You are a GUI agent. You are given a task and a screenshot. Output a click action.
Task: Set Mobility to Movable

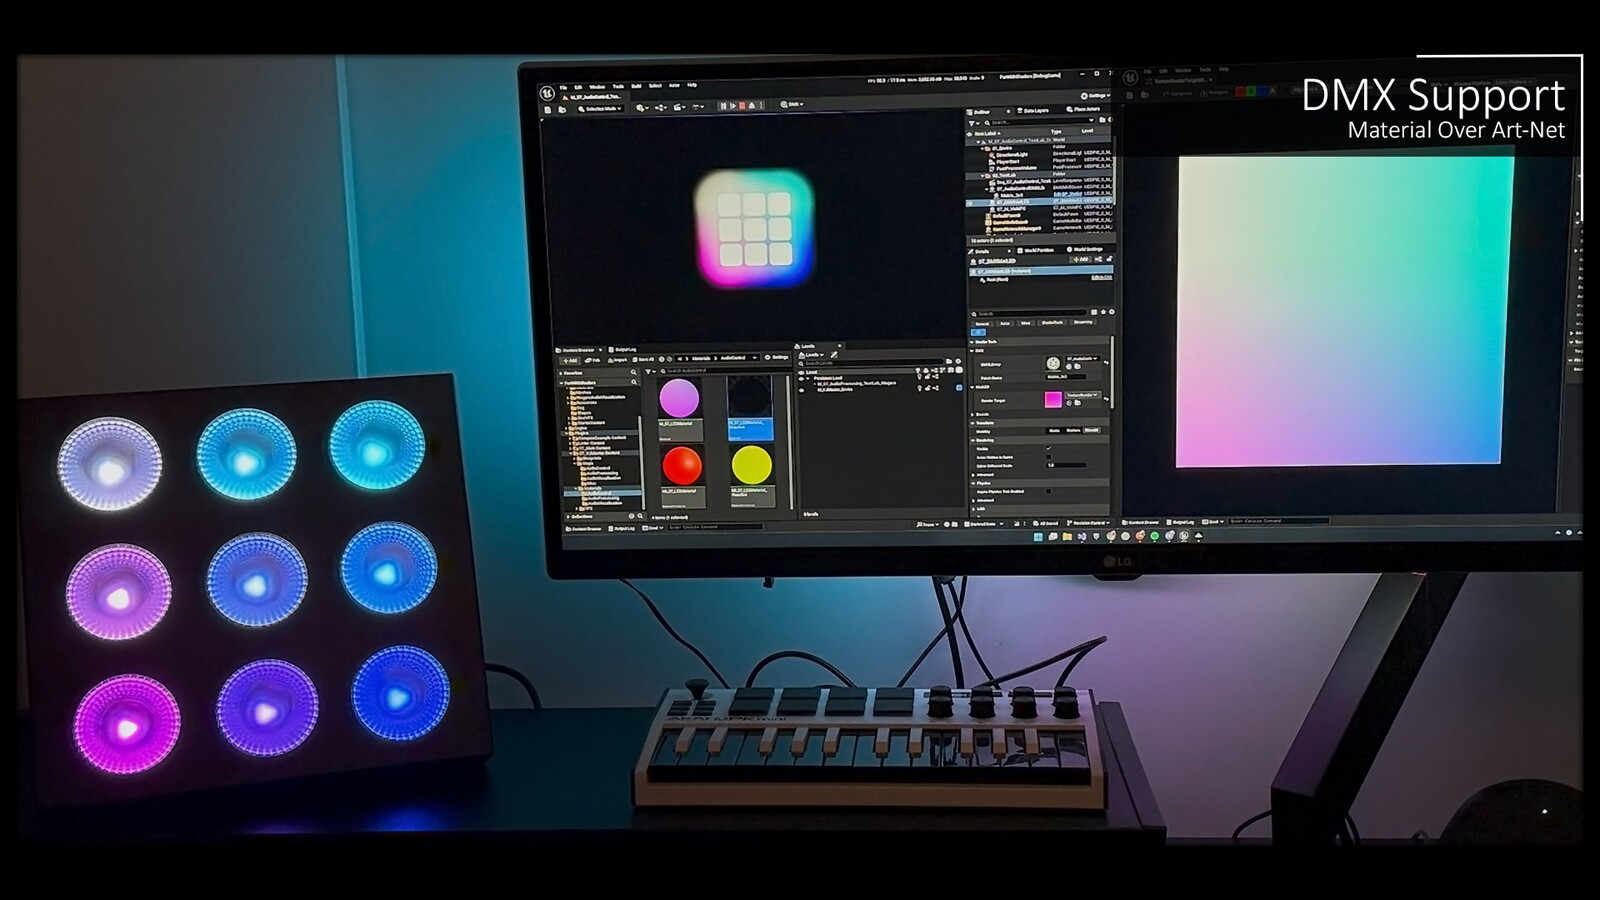pyautogui.click(x=1092, y=430)
